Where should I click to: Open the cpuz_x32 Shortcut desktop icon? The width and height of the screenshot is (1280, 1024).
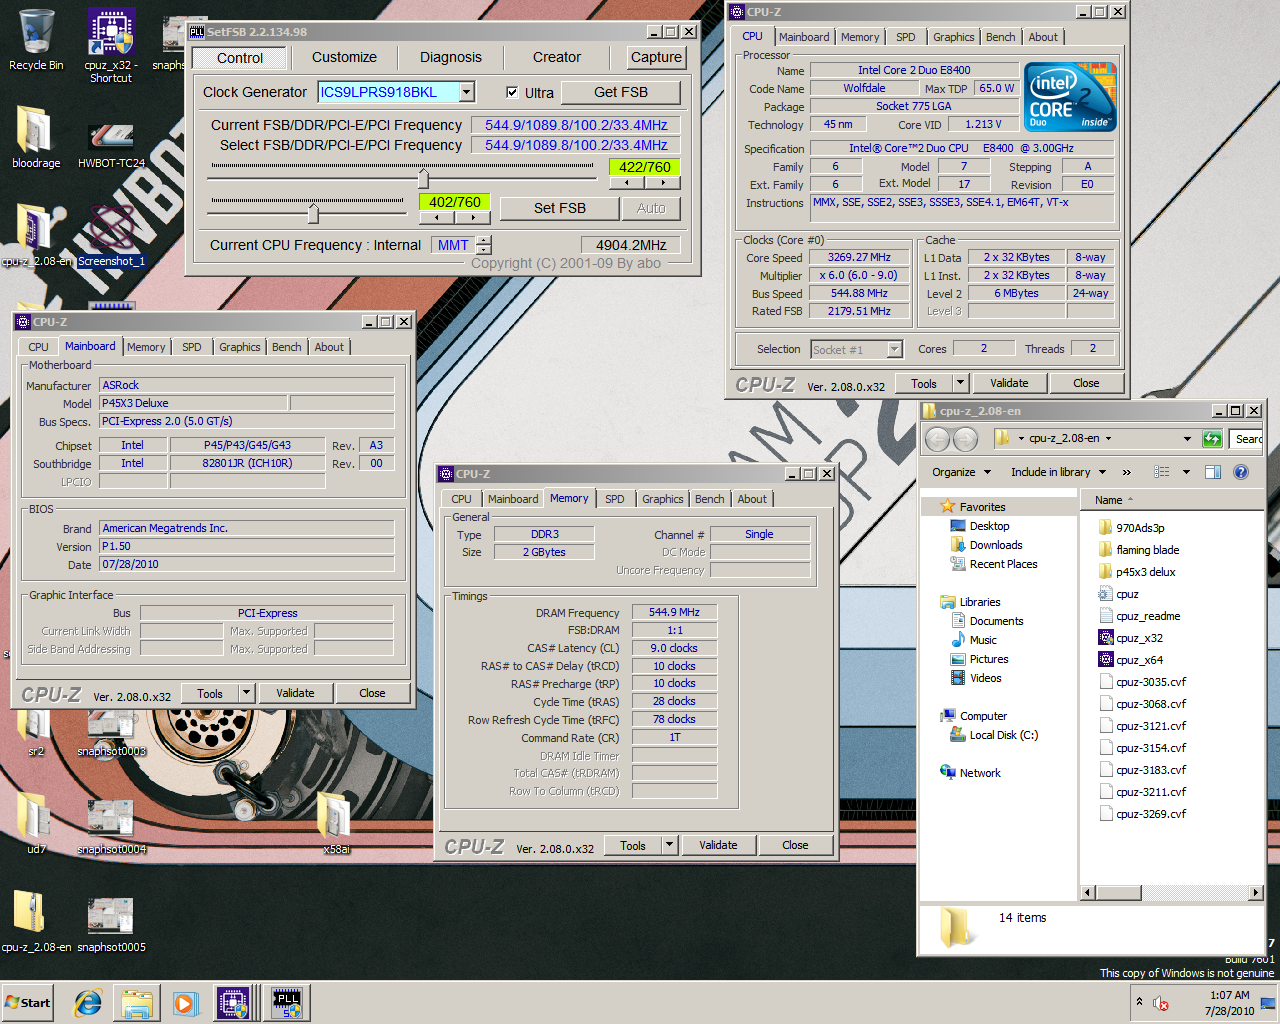(x=110, y=45)
